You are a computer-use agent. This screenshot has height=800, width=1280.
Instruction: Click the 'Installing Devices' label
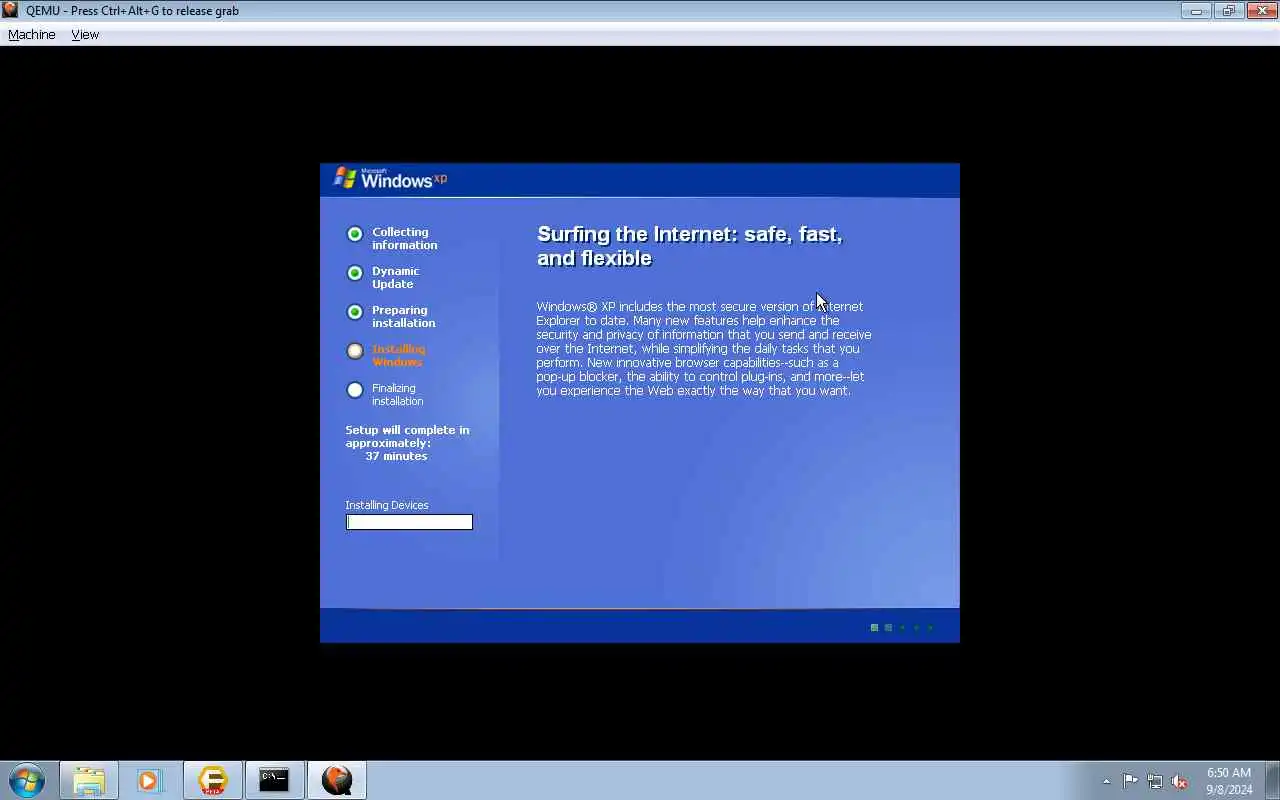pyautogui.click(x=387, y=505)
